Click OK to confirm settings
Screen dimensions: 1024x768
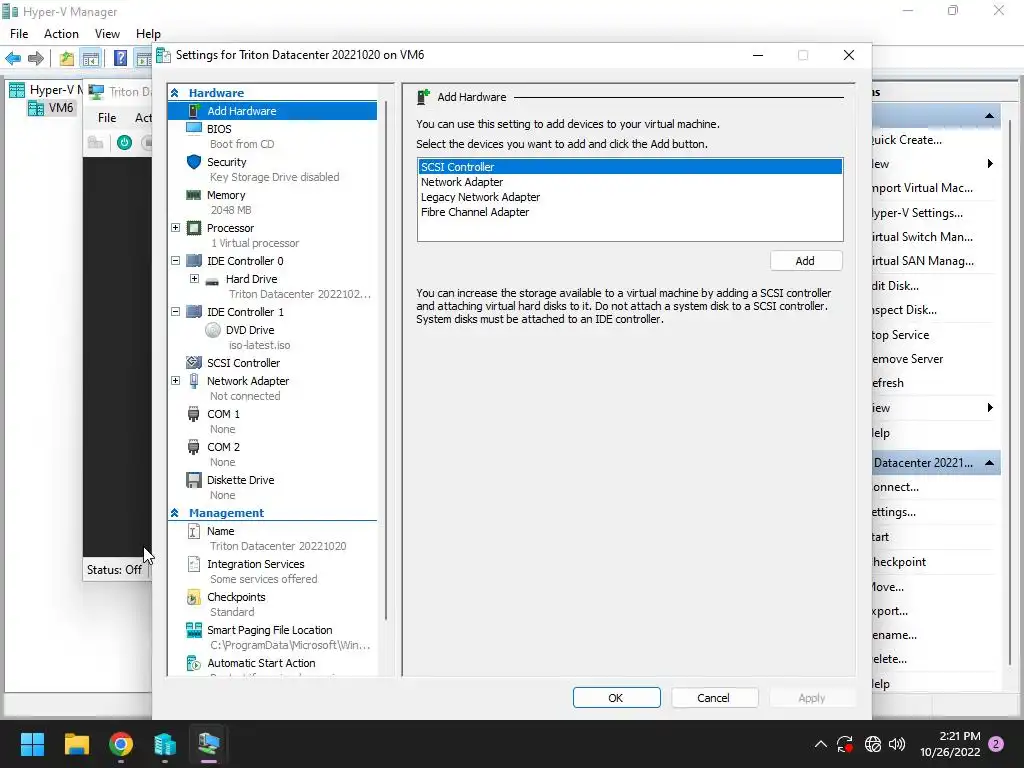click(616, 697)
